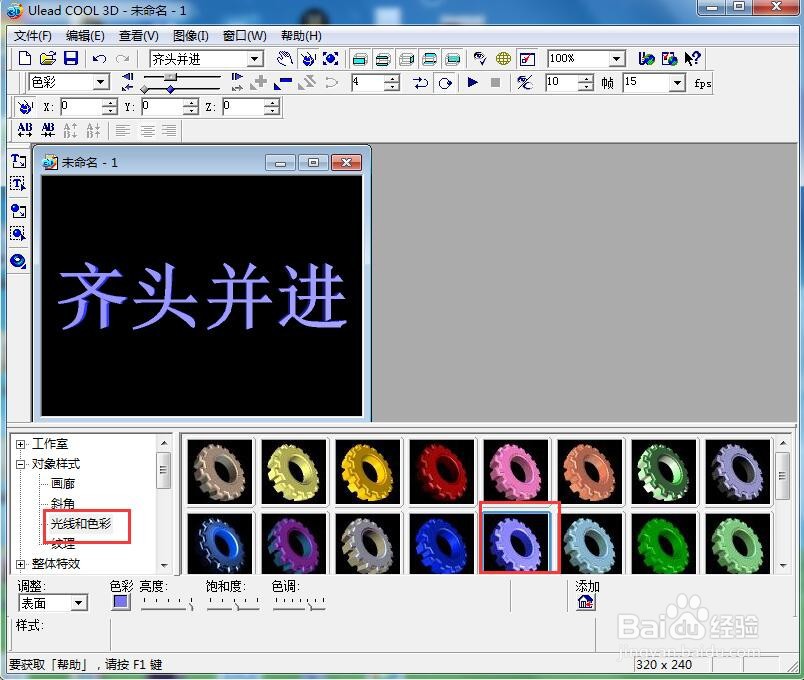Open the 表面 adjust dropdown

click(x=78, y=603)
